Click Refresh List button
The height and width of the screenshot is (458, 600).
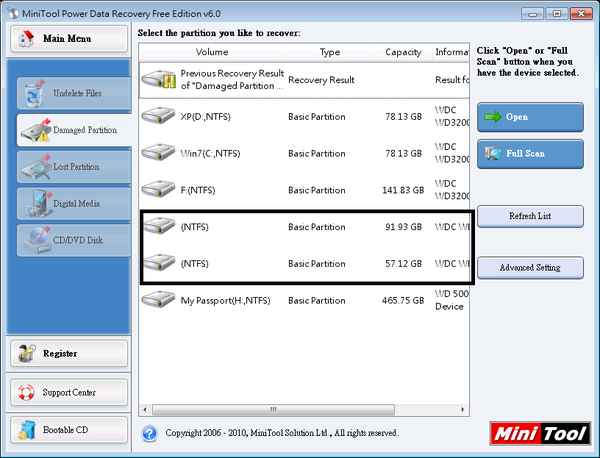point(530,216)
